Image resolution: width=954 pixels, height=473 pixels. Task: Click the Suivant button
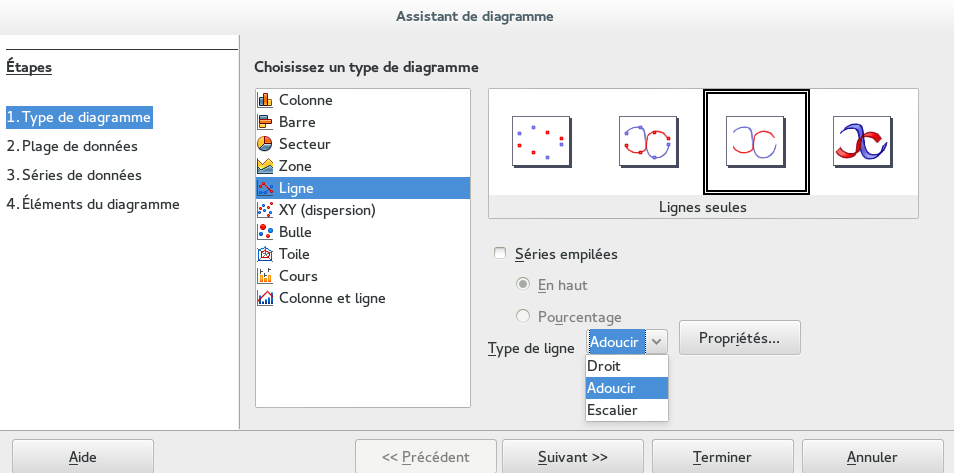573,457
